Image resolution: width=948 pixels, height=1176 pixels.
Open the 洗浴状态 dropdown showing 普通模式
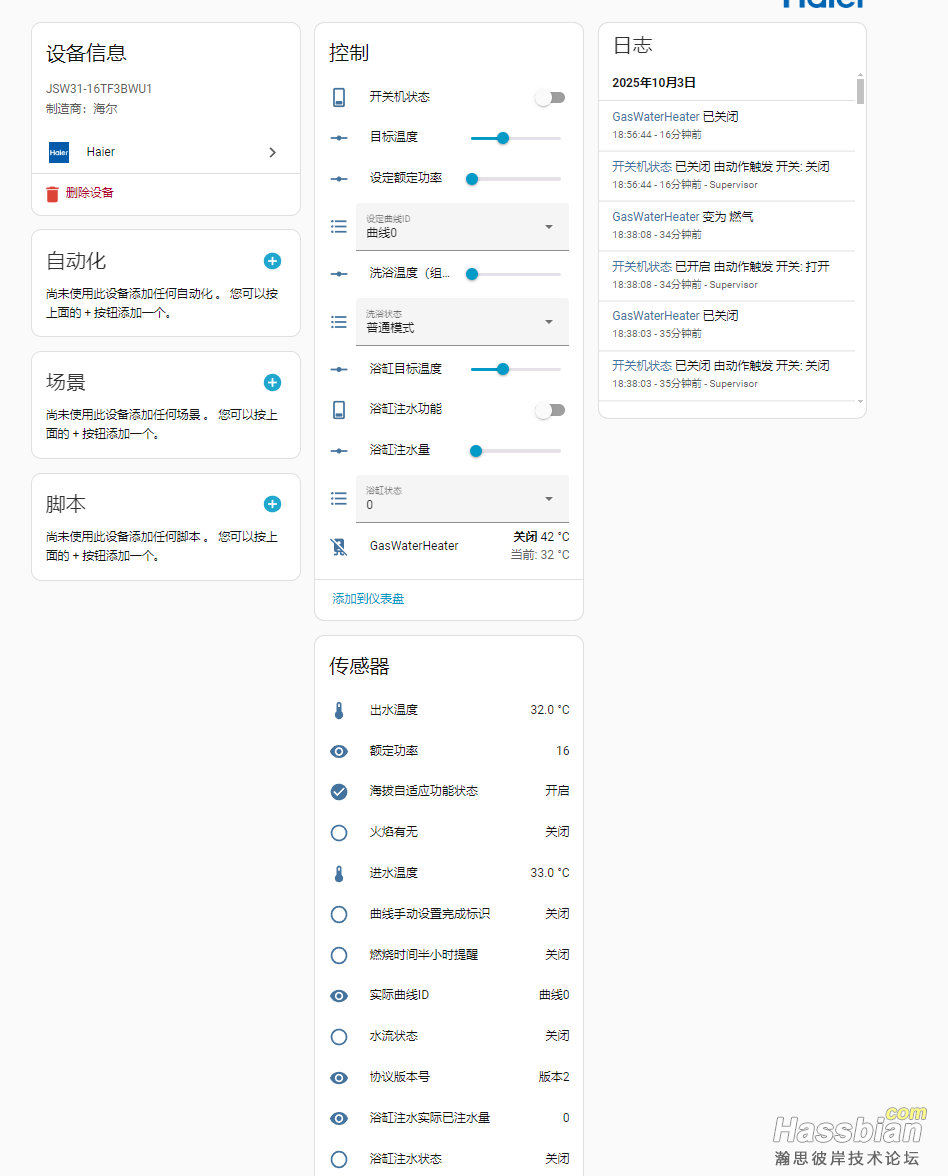[x=462, y=322]
